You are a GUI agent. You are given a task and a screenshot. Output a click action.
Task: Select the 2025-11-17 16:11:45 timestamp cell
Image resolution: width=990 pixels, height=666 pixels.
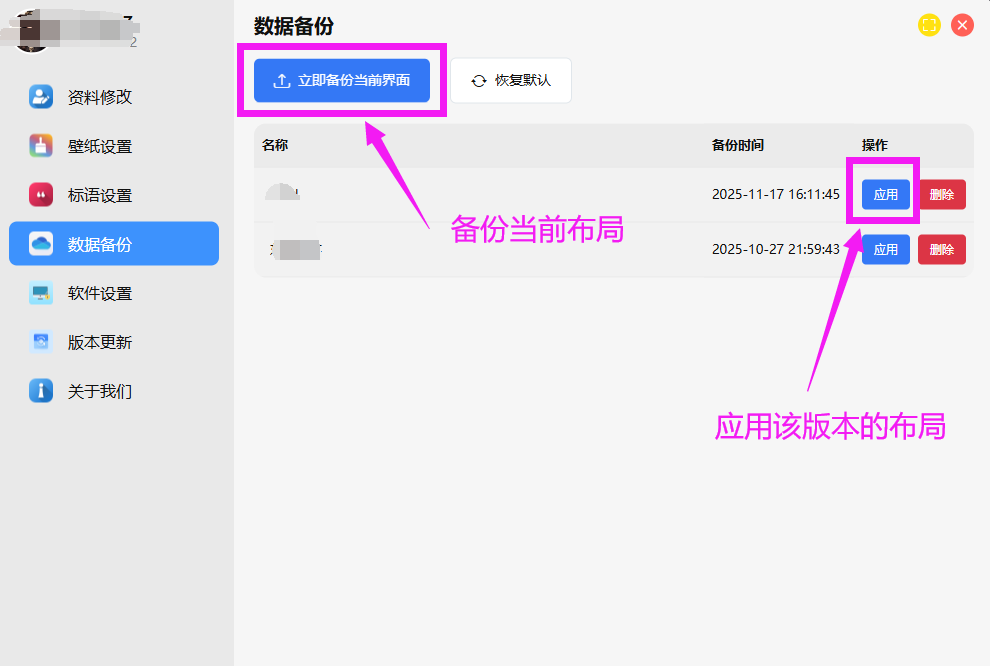(775, 195)
